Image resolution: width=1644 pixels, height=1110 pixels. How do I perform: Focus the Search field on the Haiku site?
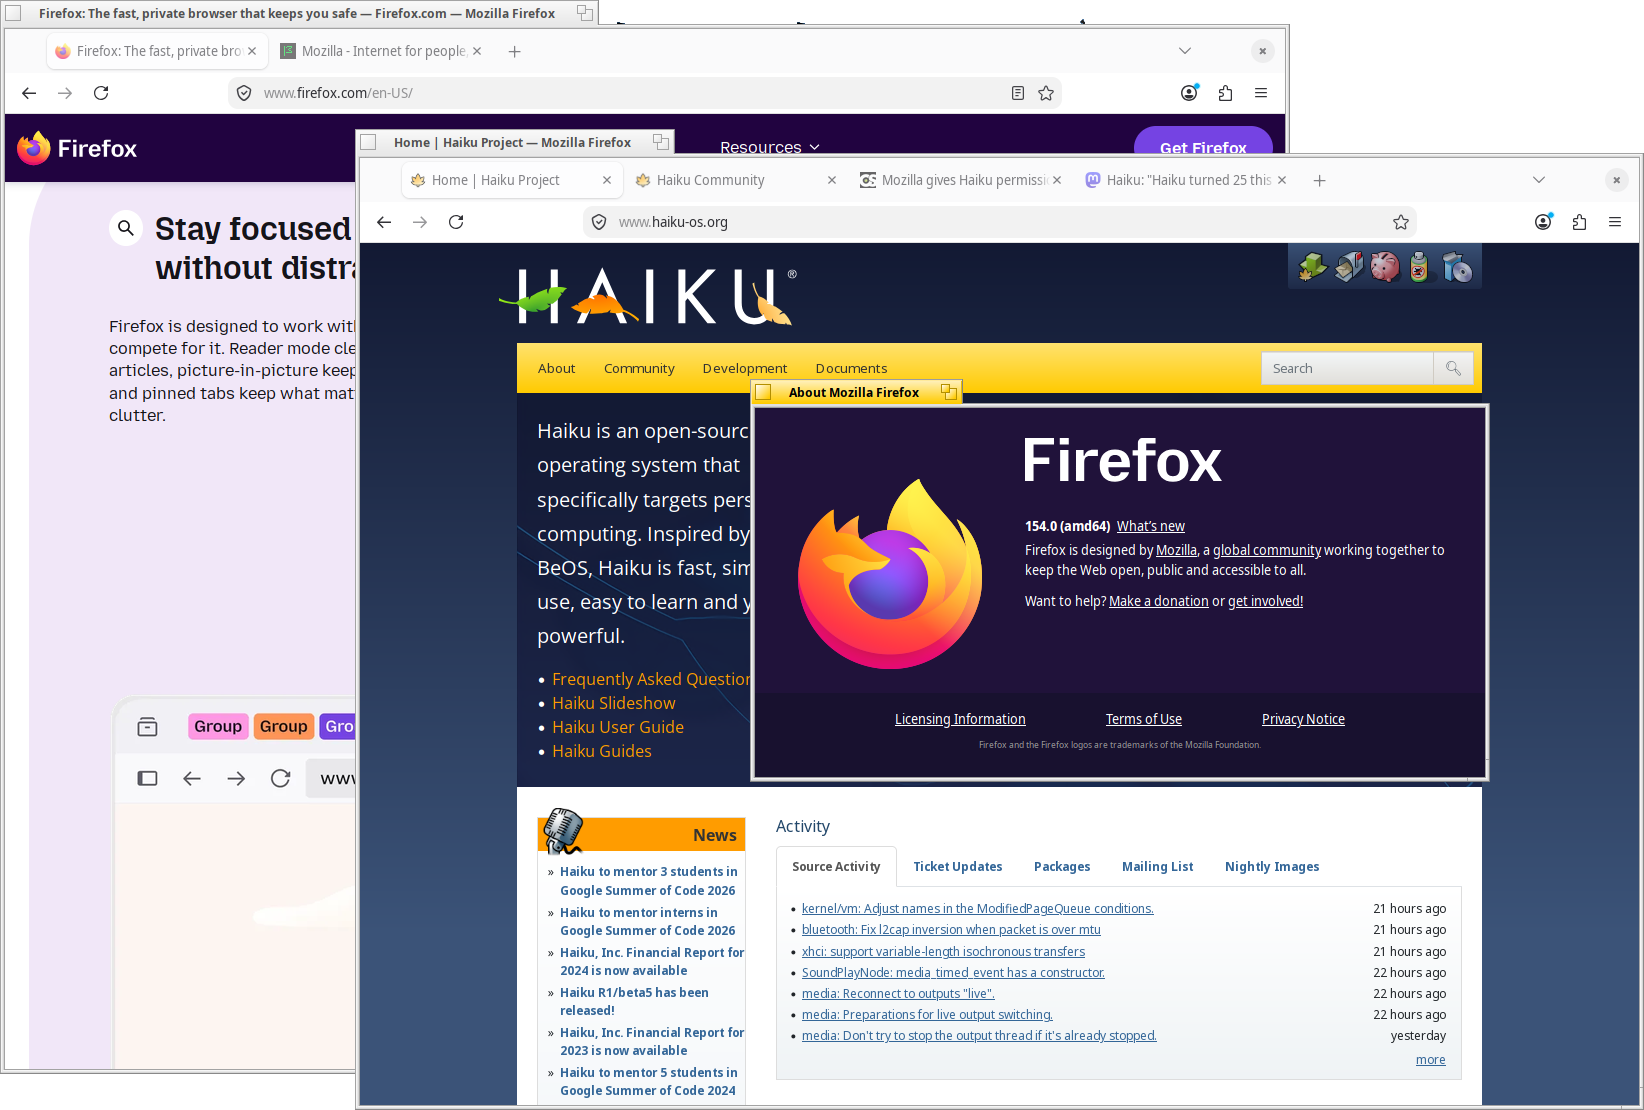[x=1347, y=368]
